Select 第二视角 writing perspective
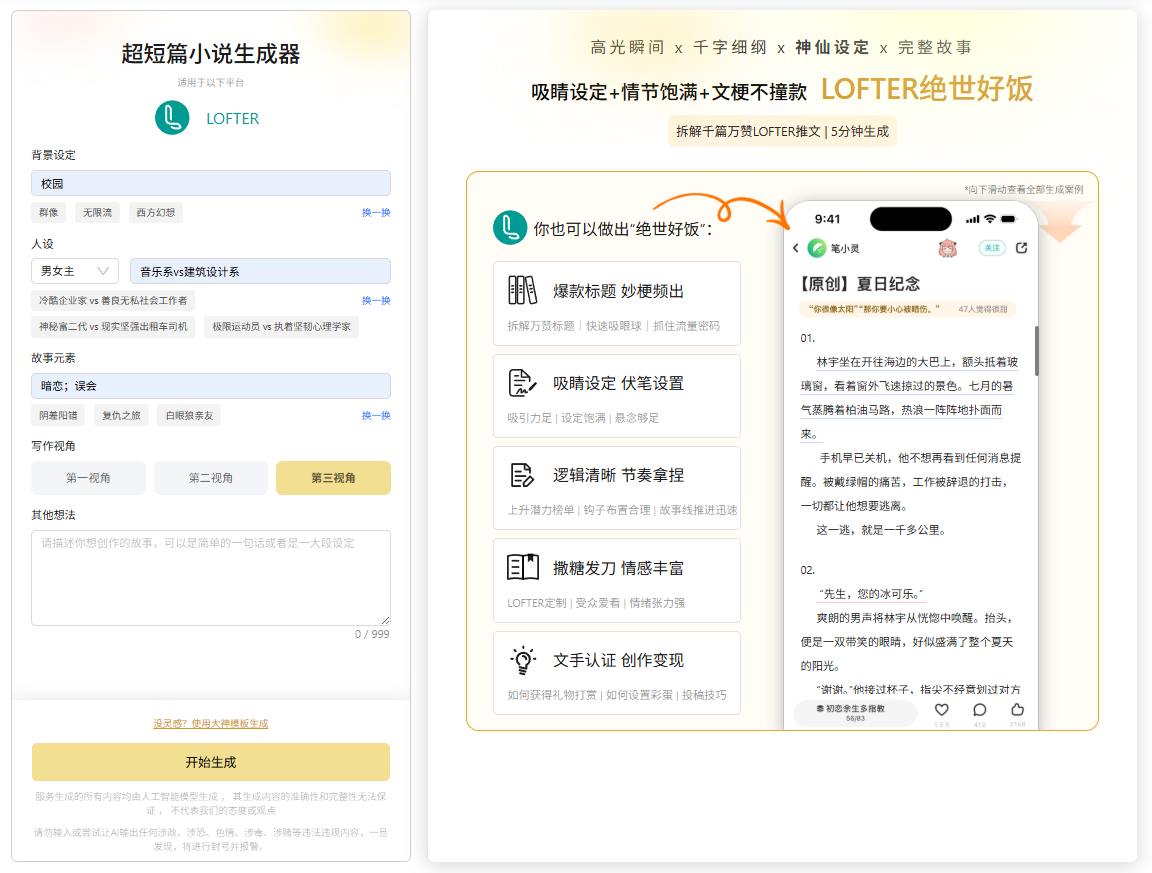 211,478
